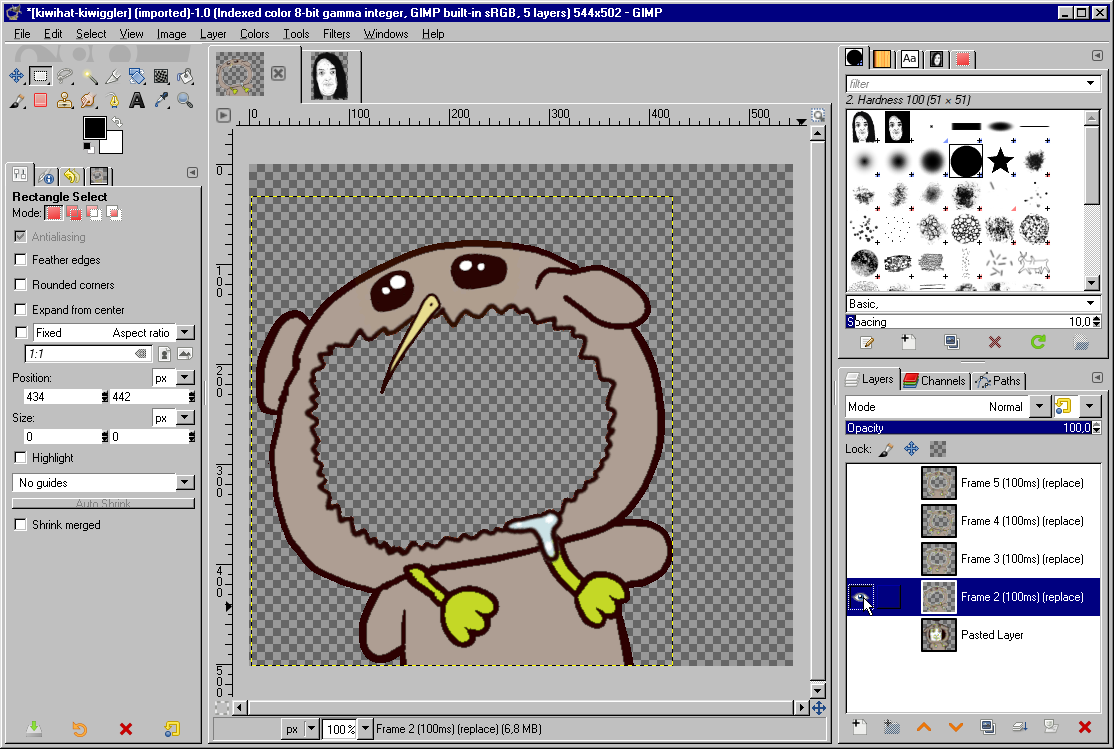The height and width of the screenshot is (749, 1114).
Task: Switch to the Channels tab
Action: (935, 381)
